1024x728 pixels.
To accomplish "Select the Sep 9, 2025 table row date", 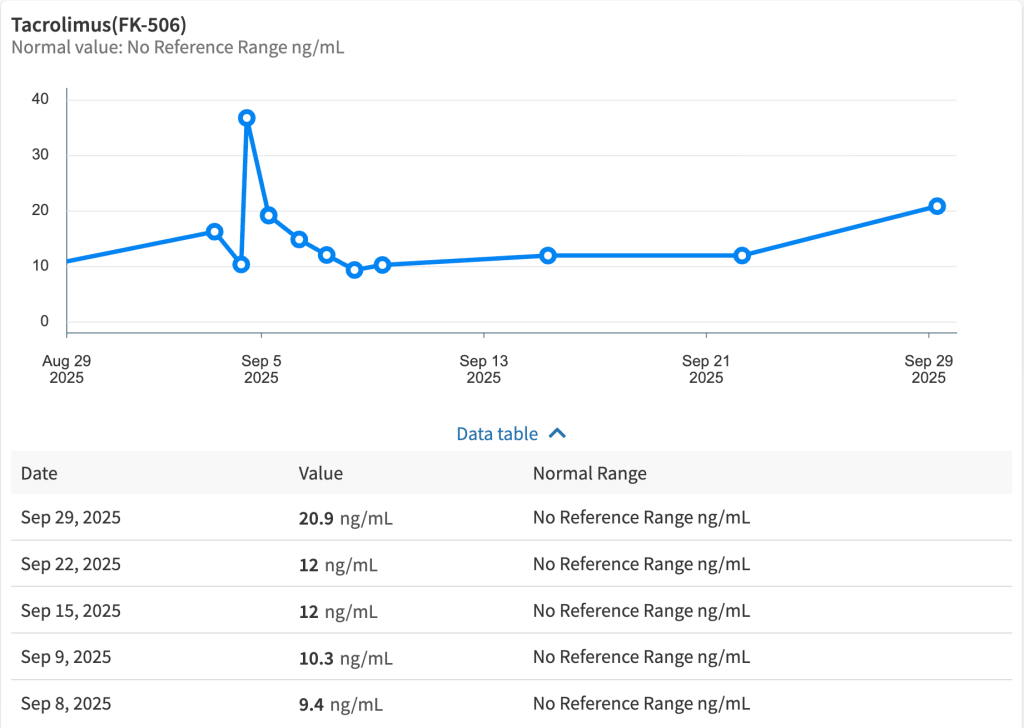I will (x=66, y=657).
